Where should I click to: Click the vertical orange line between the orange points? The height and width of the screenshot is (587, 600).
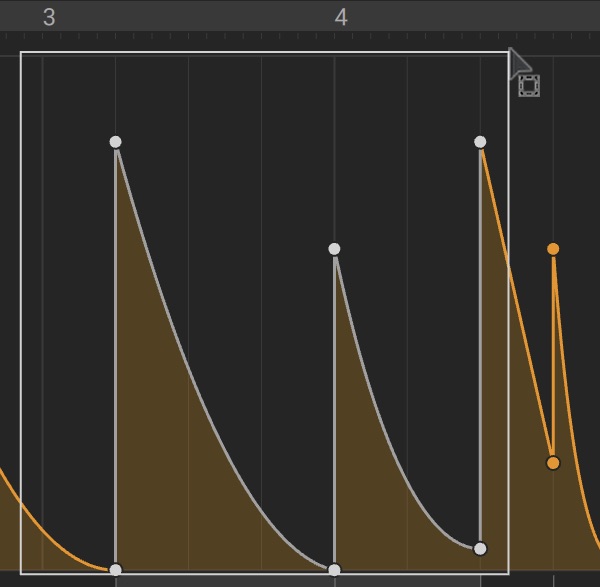pyautogui.click(x=553, y=356)
